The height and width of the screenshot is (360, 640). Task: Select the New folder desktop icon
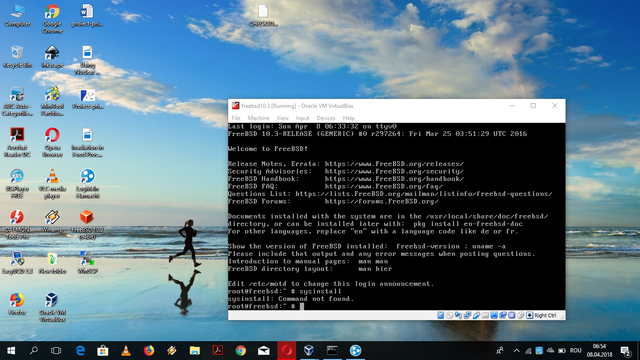(x=52, y=263)
